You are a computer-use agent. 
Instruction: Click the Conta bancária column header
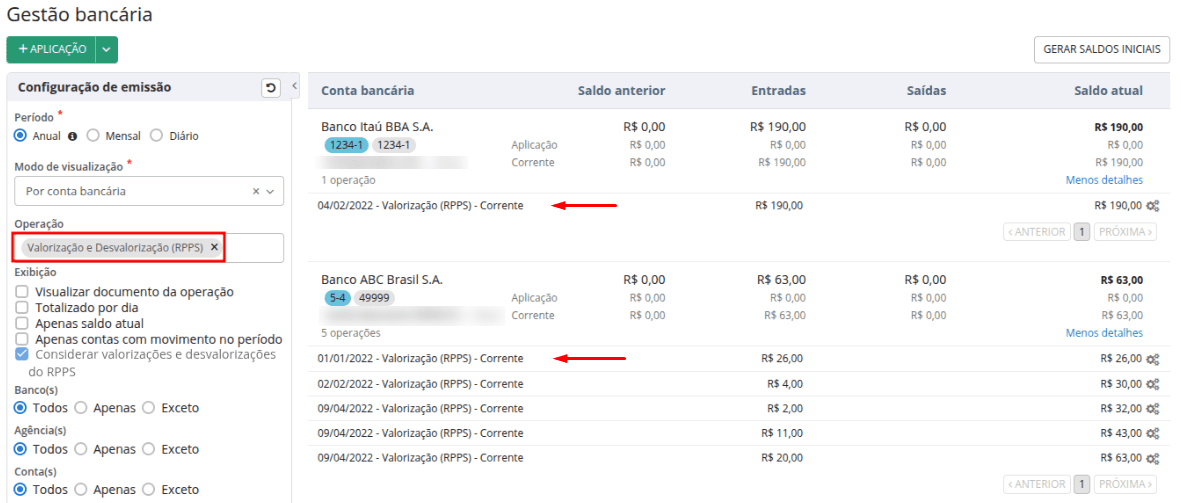coord(368,90)
